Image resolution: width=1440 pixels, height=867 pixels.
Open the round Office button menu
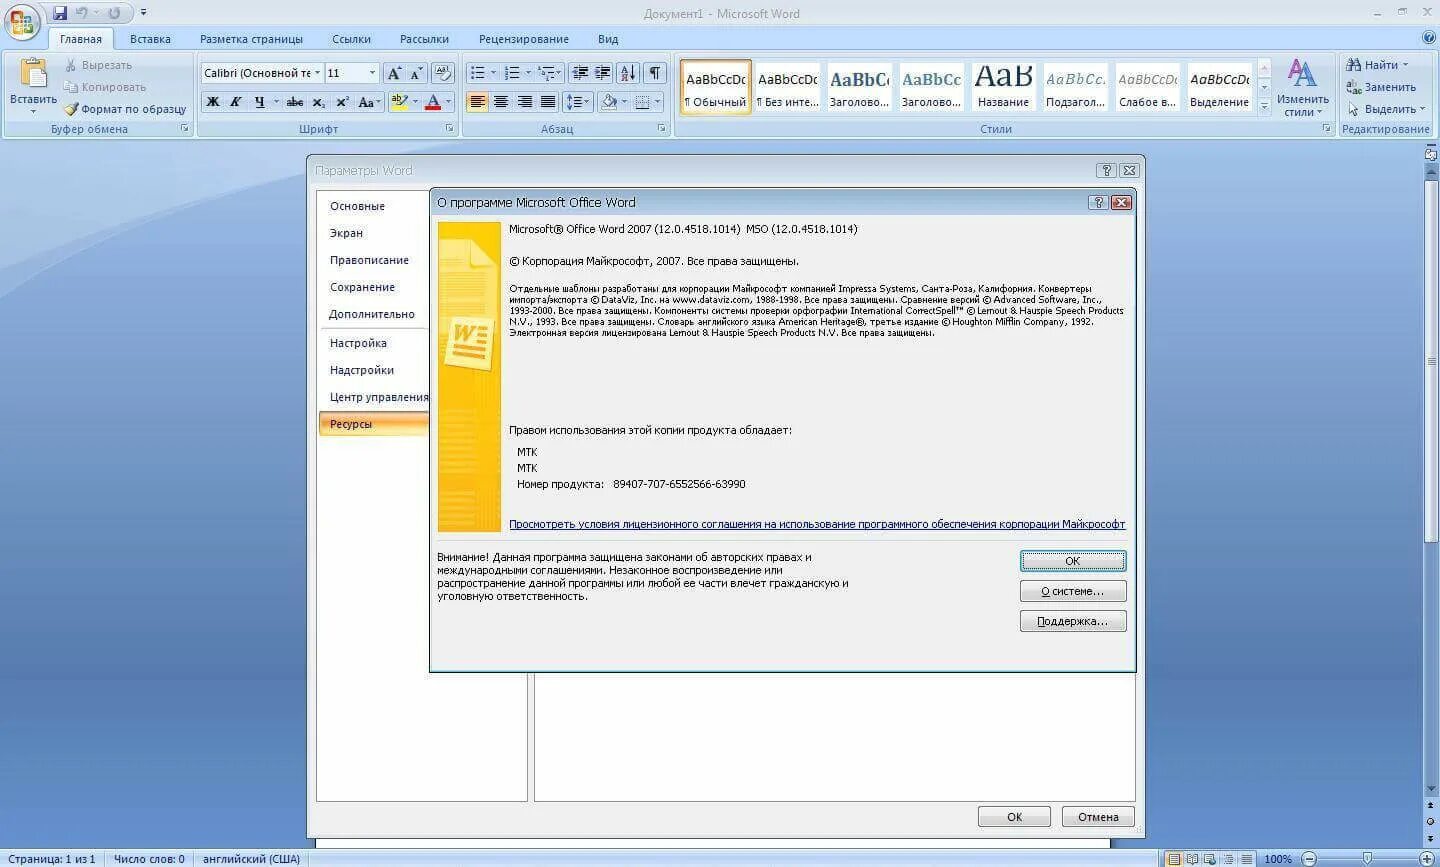coord(21,21)
